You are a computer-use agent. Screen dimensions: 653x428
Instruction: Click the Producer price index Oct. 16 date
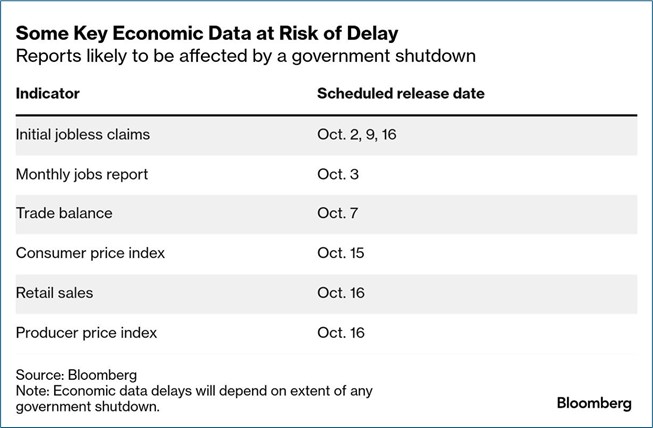point(341,331)
